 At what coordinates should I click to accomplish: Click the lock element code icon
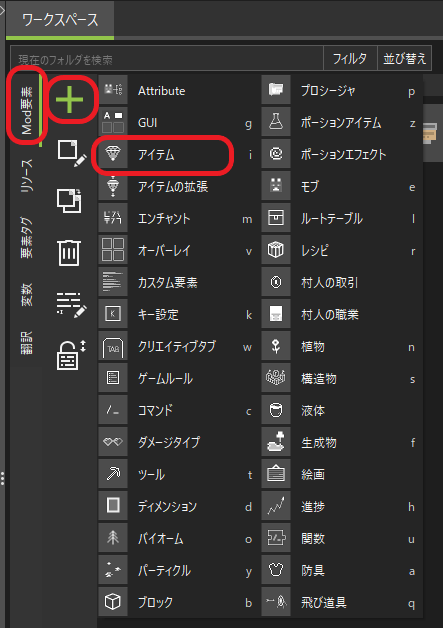click(71, 355)
